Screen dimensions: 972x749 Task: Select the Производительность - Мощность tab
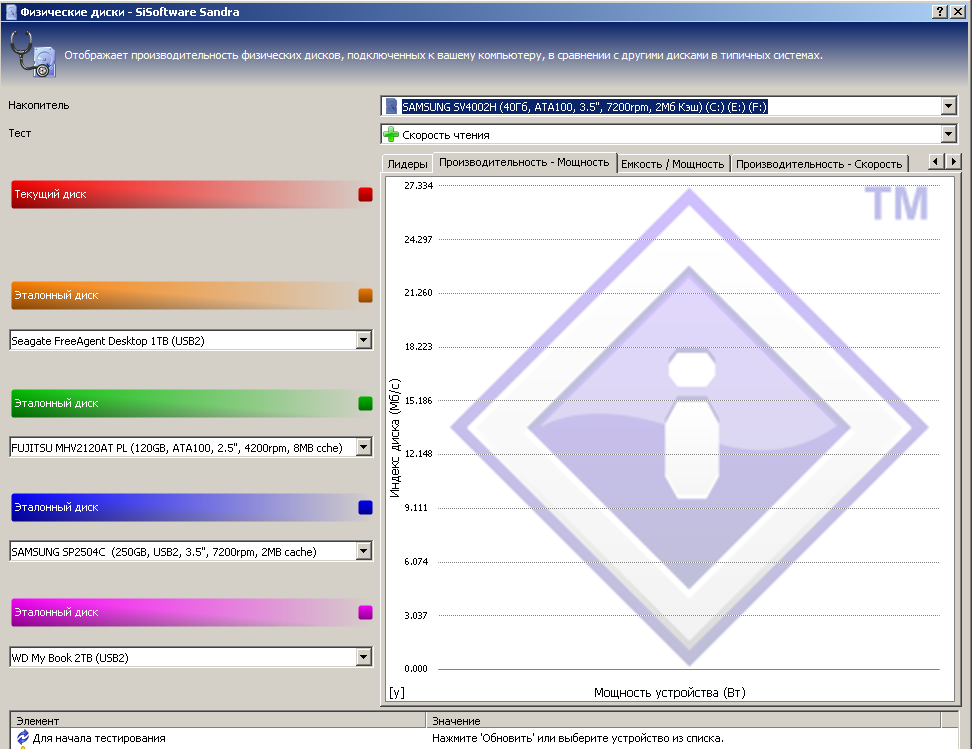pos(524,162)
